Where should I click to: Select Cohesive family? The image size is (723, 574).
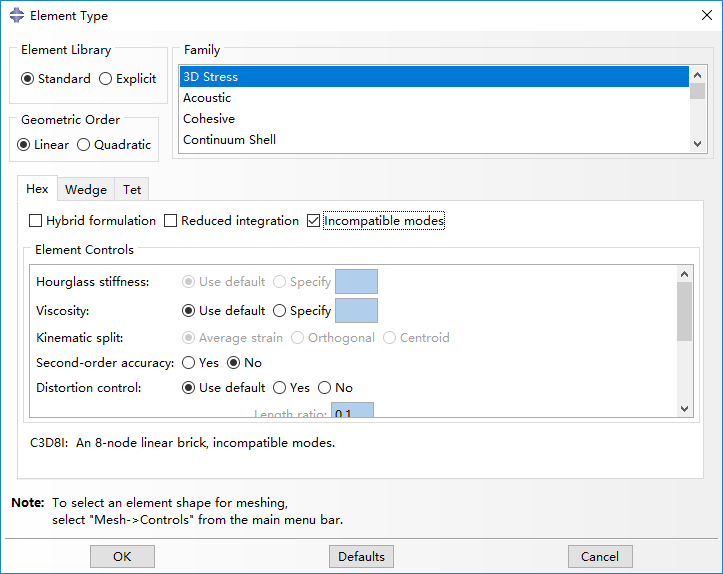pyautogui.click(x=434, y=118)
